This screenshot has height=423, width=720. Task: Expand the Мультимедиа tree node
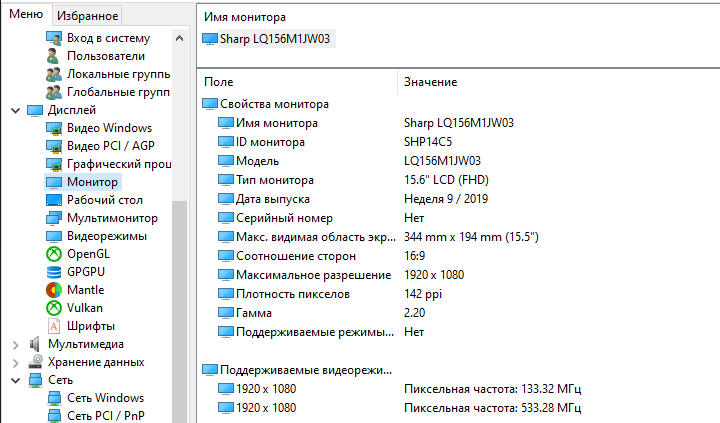pyautogui.click(x=15, y=344)
